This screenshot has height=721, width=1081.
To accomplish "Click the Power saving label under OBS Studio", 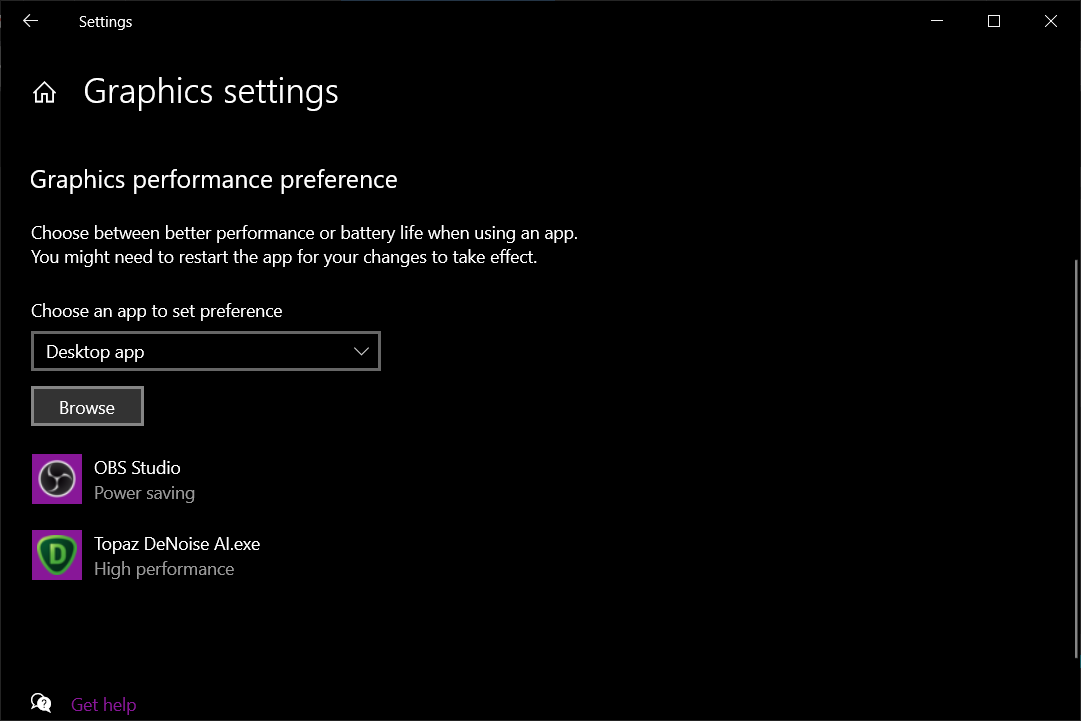I will click(144, 493).
